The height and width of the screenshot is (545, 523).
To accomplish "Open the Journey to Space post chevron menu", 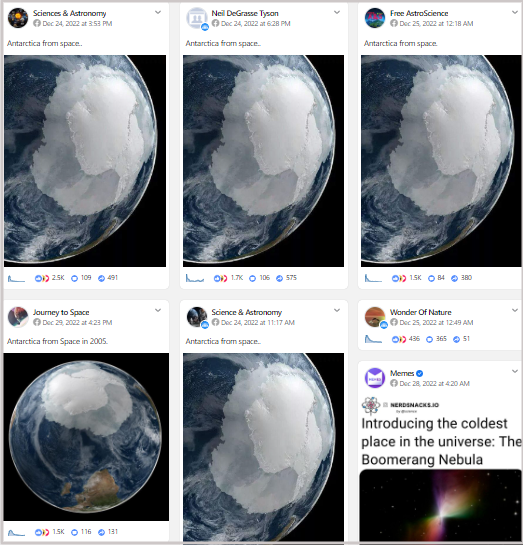I will point(158,310).
